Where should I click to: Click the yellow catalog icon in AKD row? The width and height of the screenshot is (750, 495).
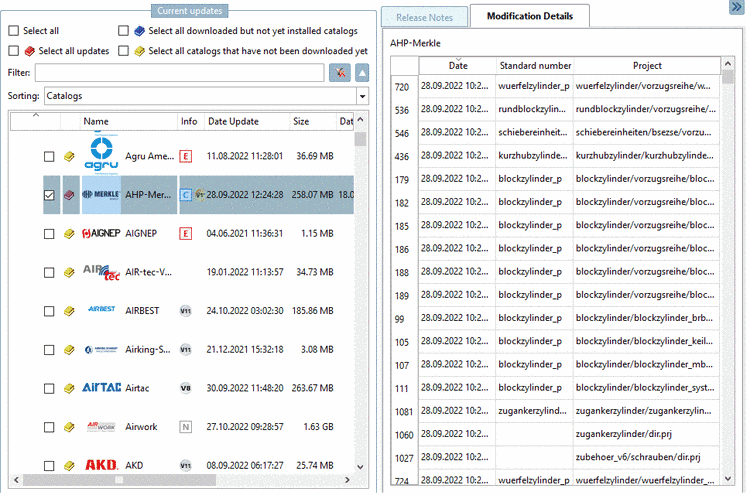click(69, 466)
